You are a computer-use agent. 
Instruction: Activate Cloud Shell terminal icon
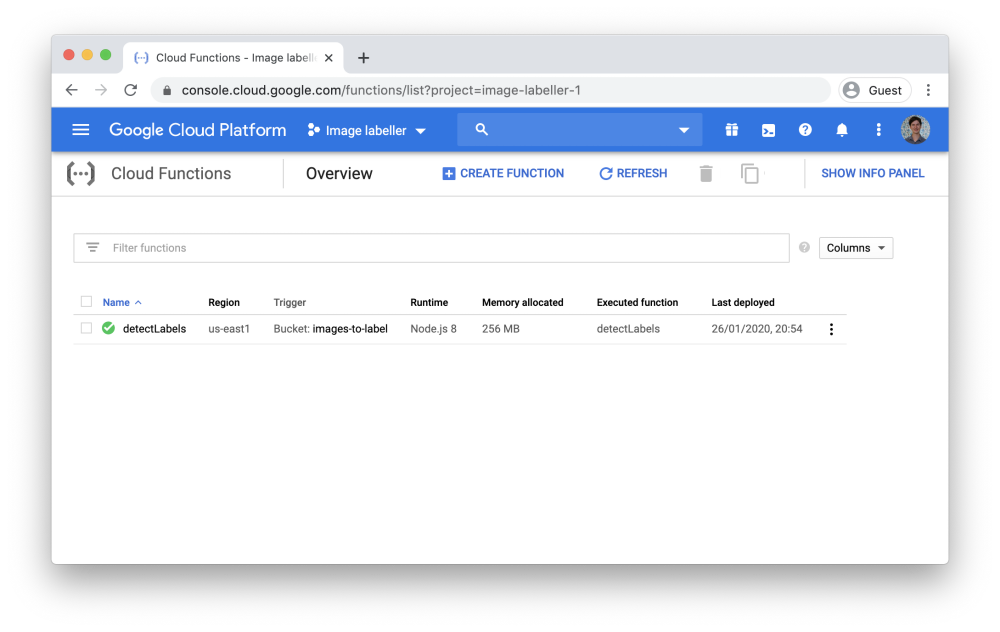click(768, 130)
